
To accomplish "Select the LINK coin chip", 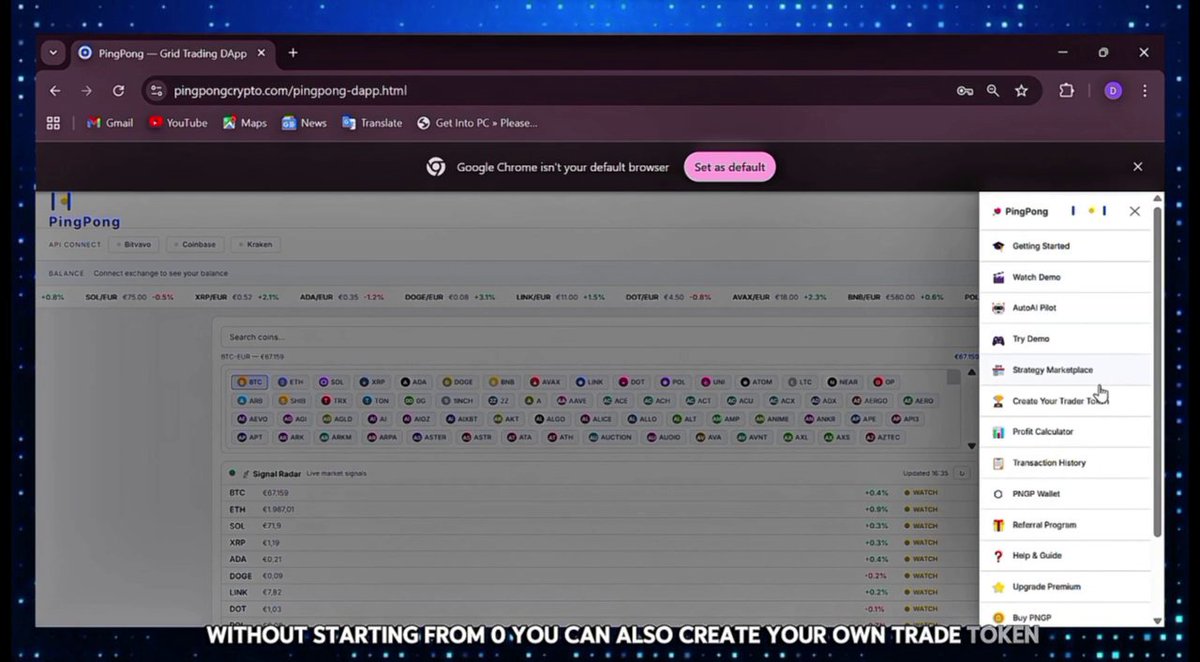I will click(589, 382).
